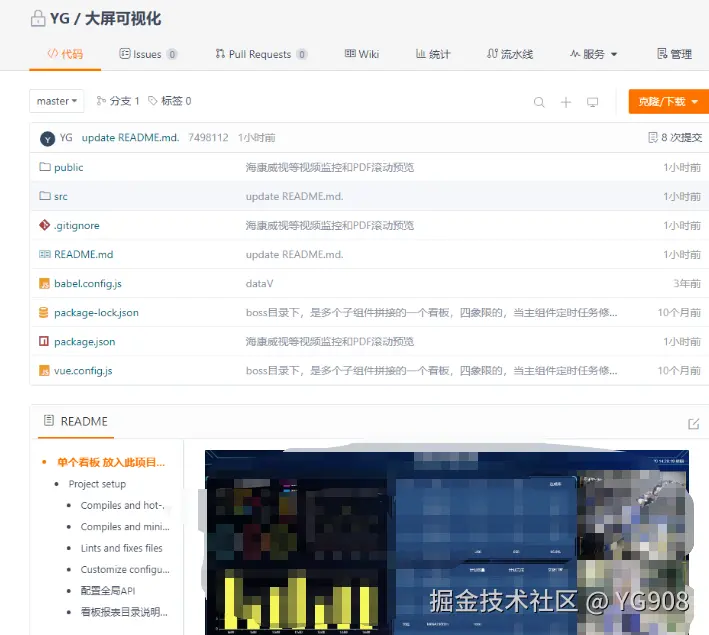Click the vue.config.js JS file icon
Screen dimensions: 709x635
pos(44,370)
